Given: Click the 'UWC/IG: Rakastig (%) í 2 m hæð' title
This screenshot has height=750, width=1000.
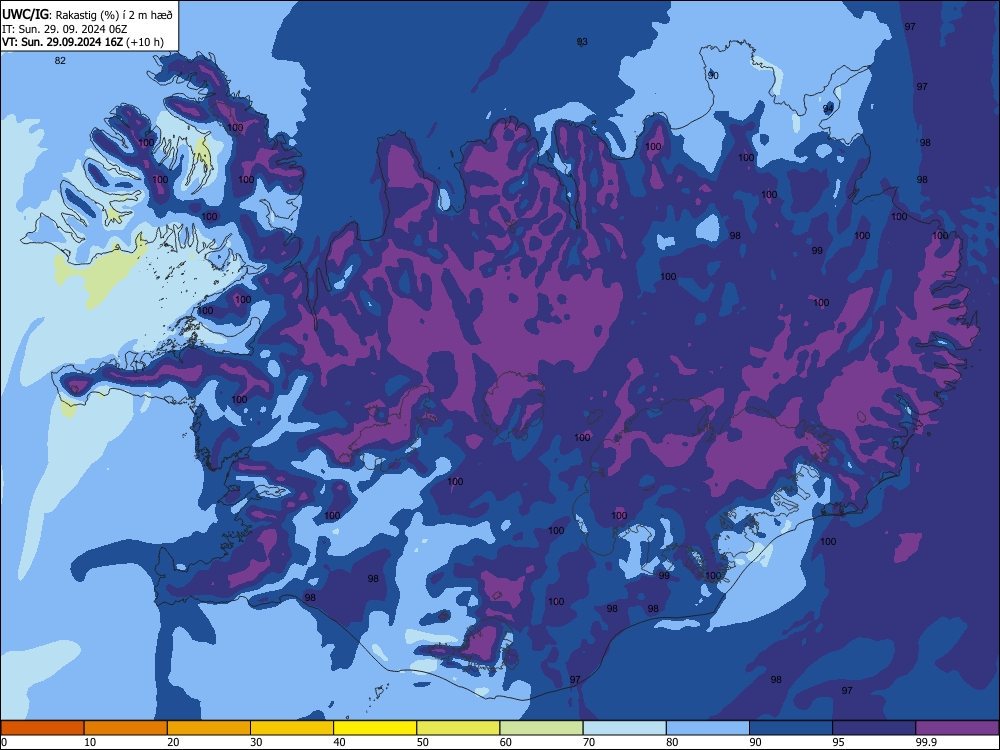Looking at the screenshot, I should tap(87, 14).
